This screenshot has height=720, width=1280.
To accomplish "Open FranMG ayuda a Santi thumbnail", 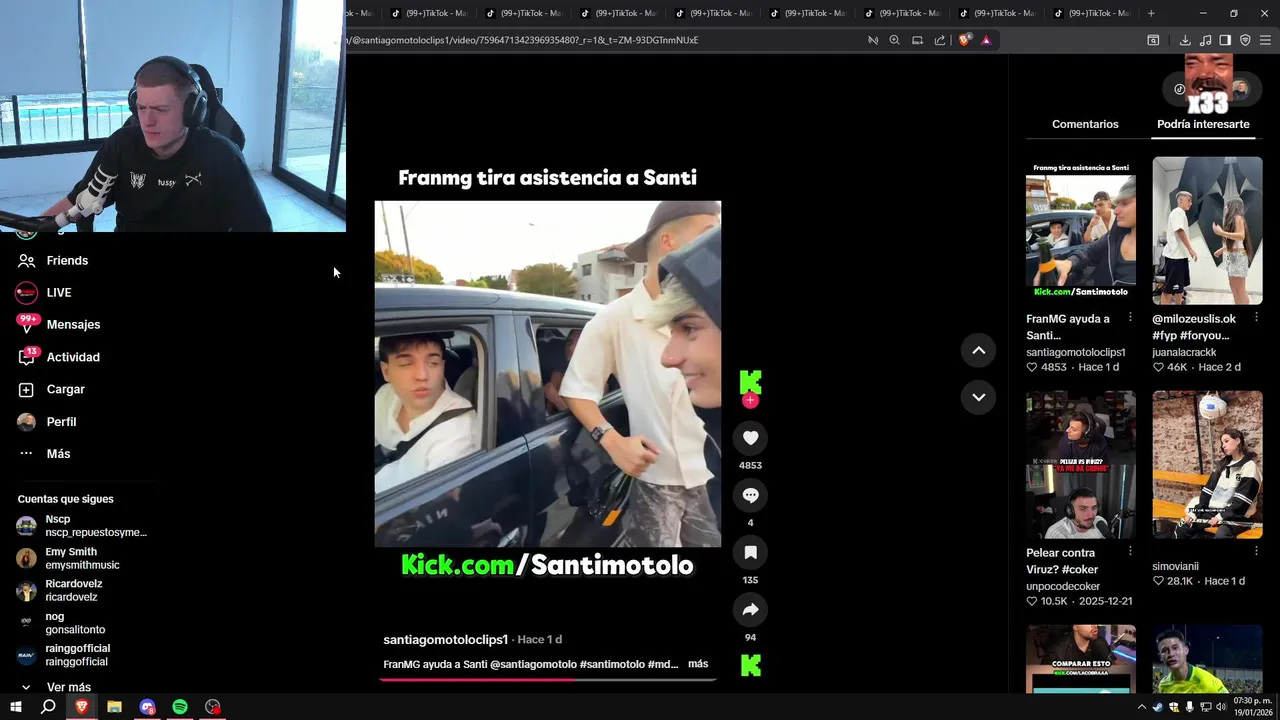I will [1081, 230].
